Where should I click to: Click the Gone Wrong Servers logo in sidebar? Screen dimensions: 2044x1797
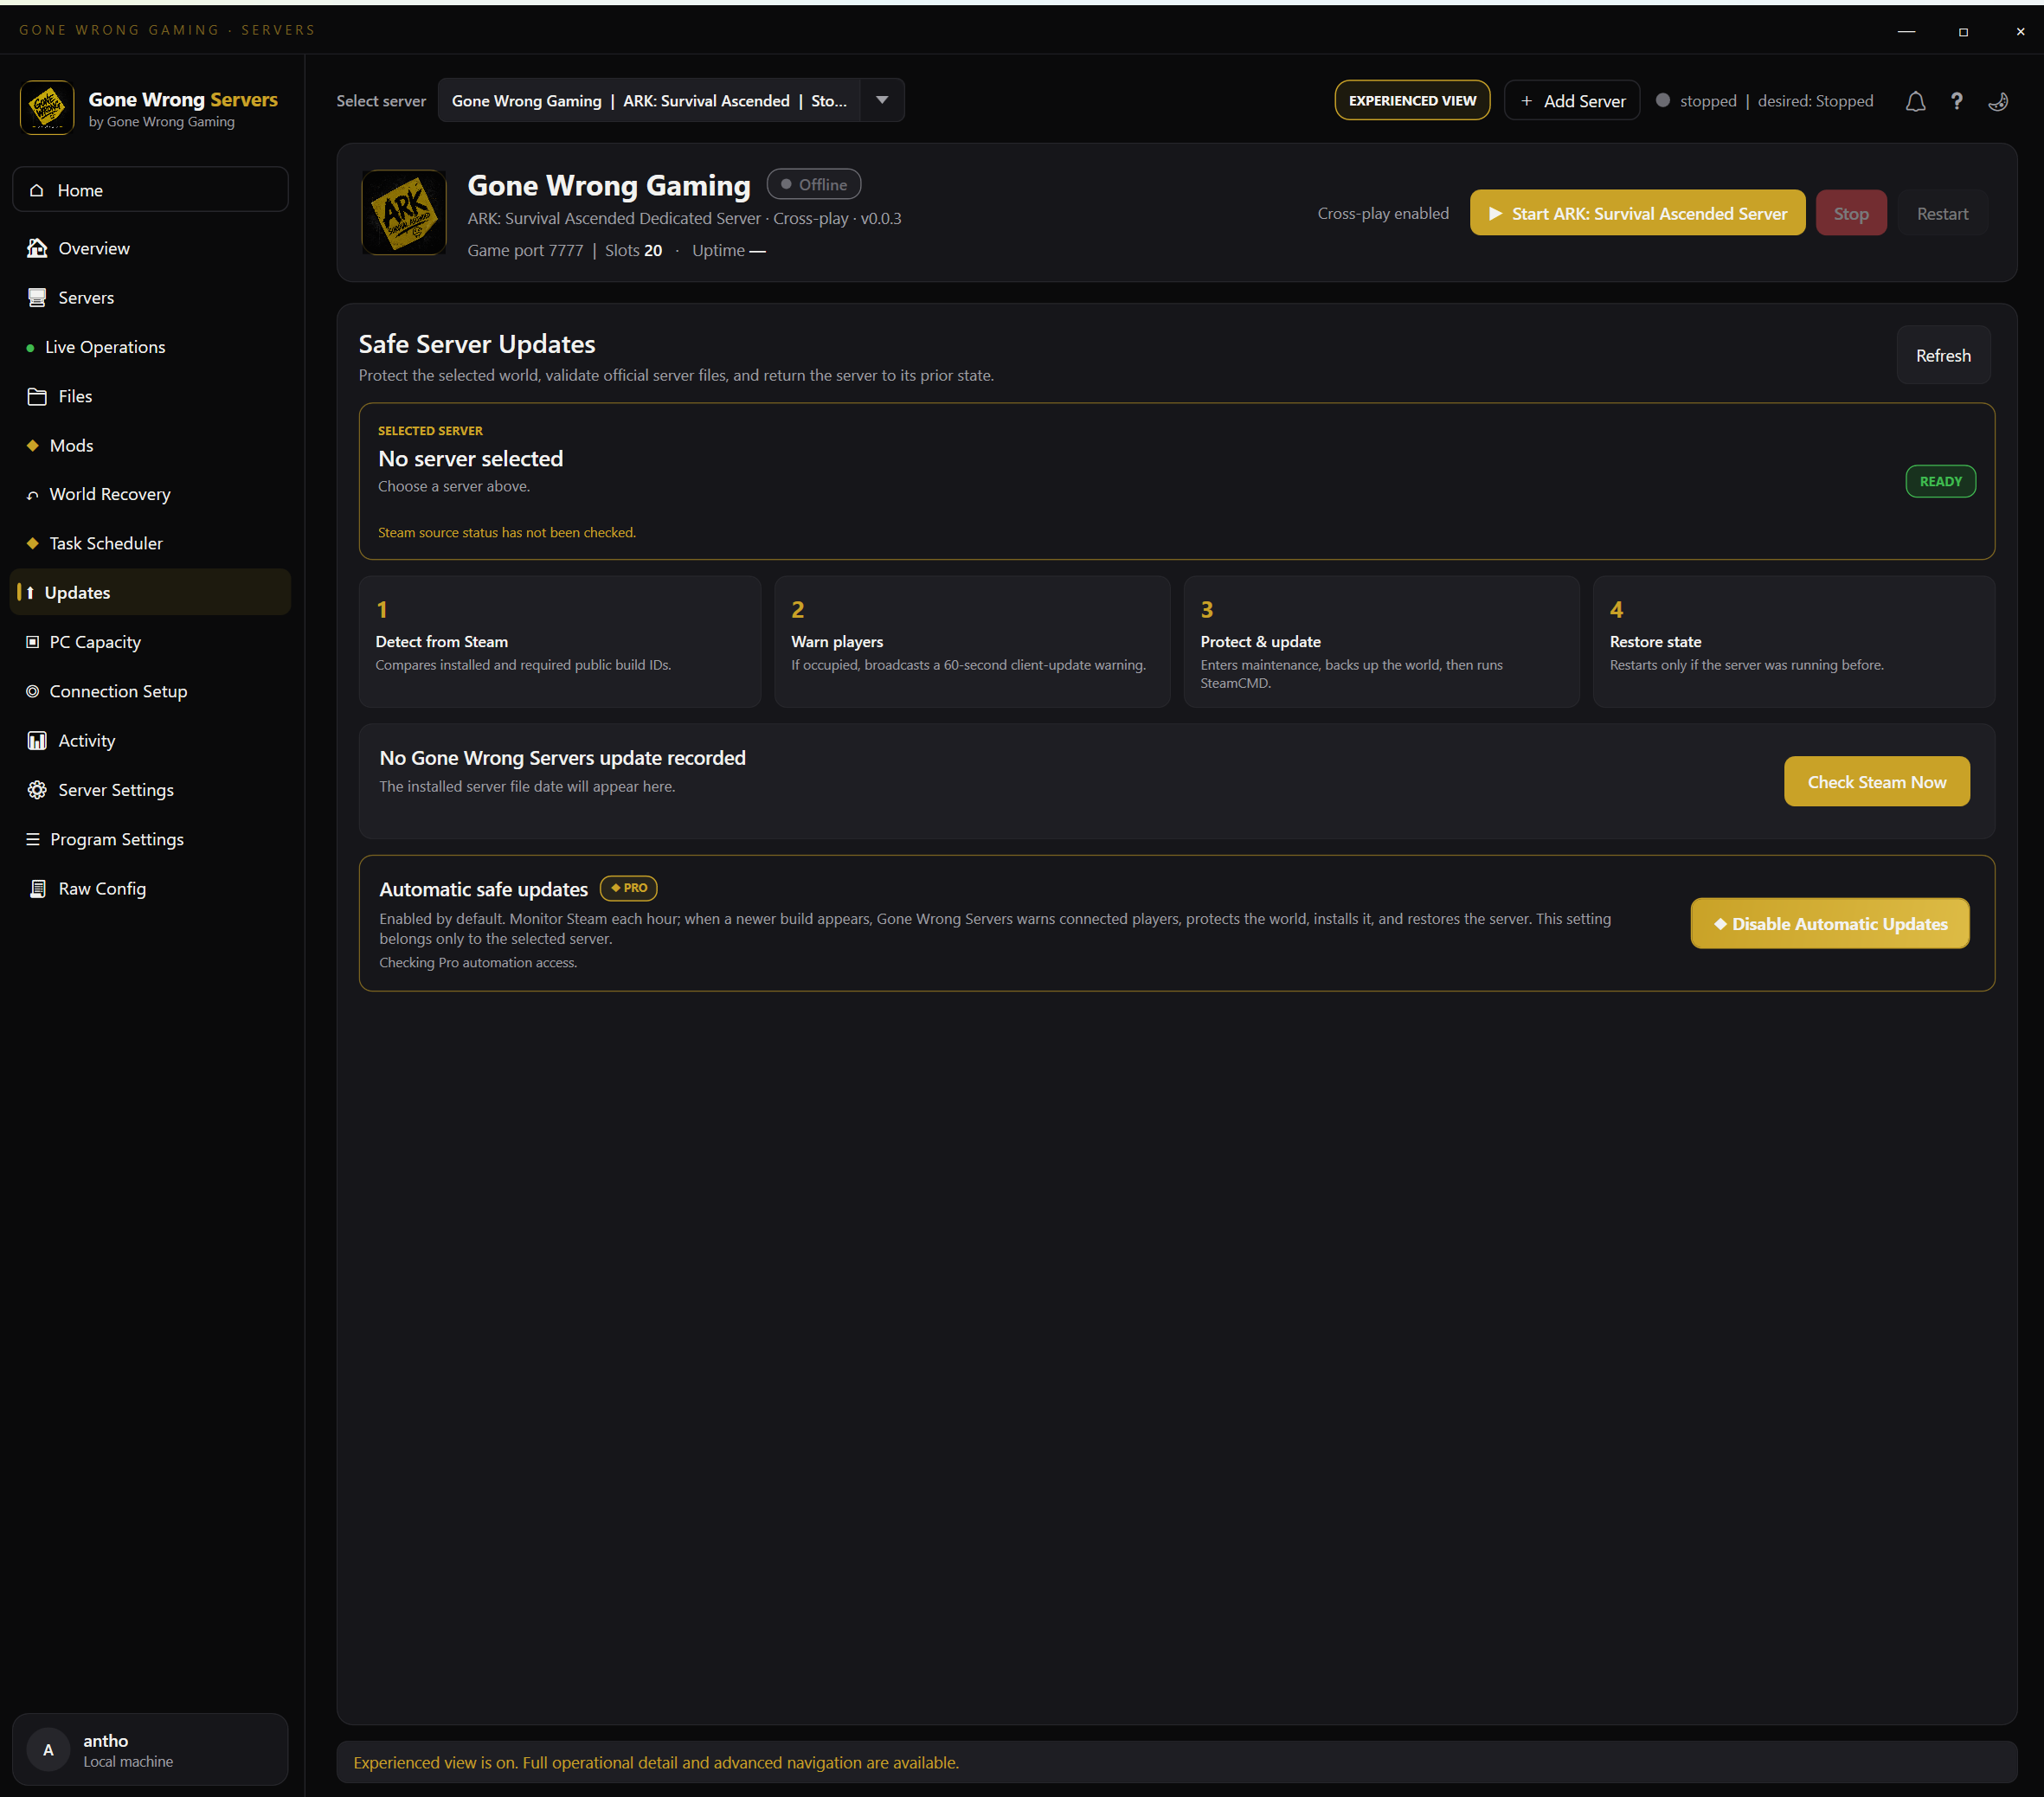tap(47, 107)
